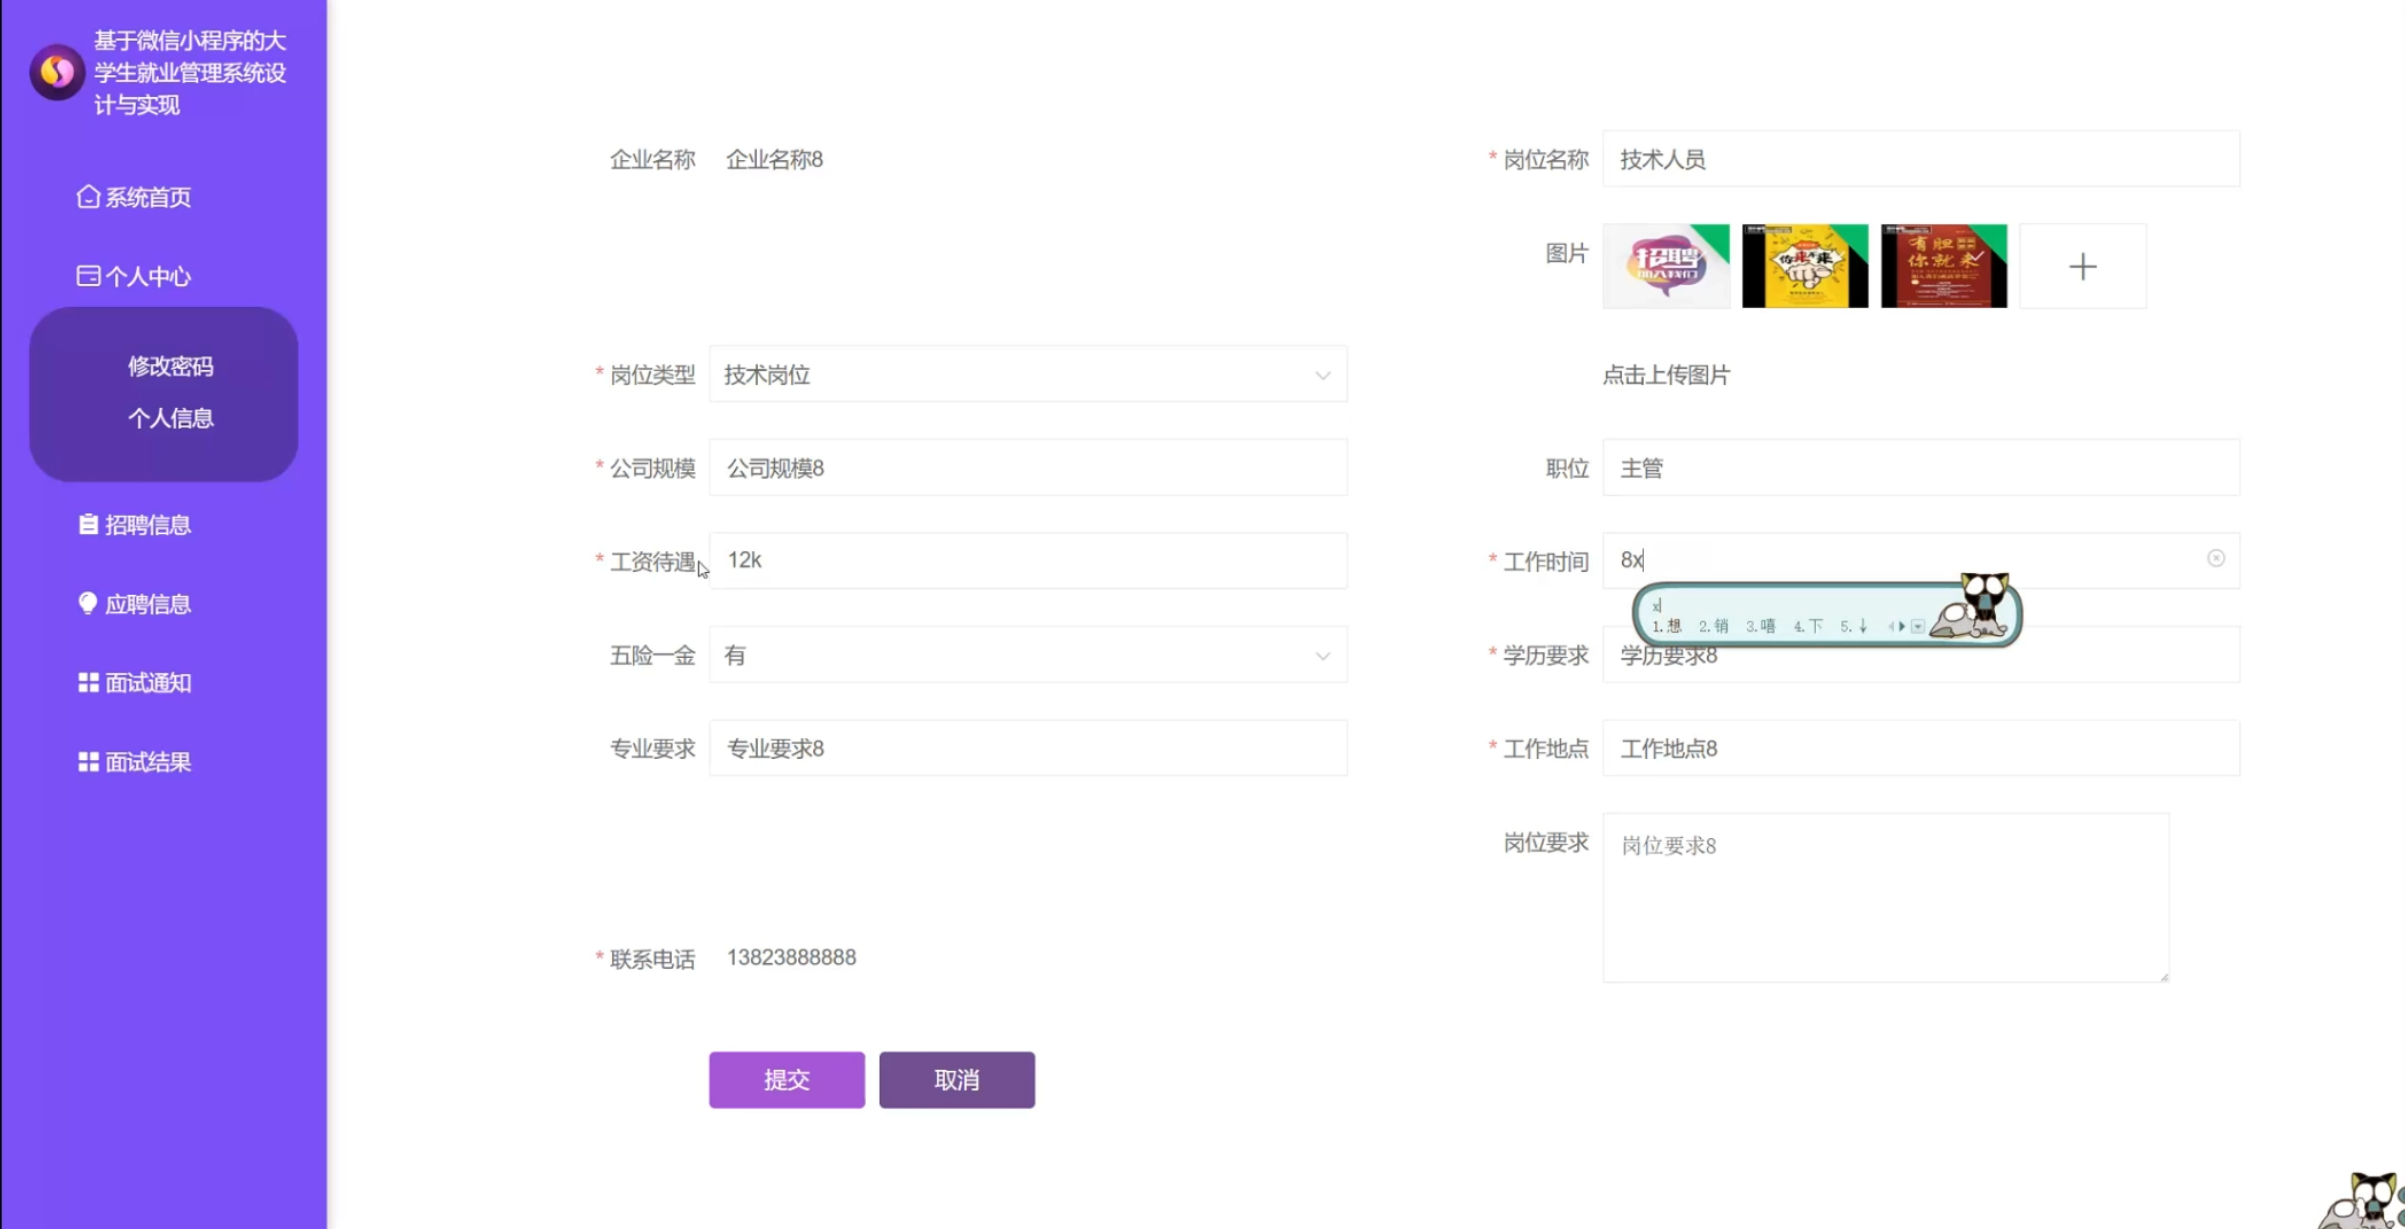Click the 岗位要求 text area

tap(1886, 897)
